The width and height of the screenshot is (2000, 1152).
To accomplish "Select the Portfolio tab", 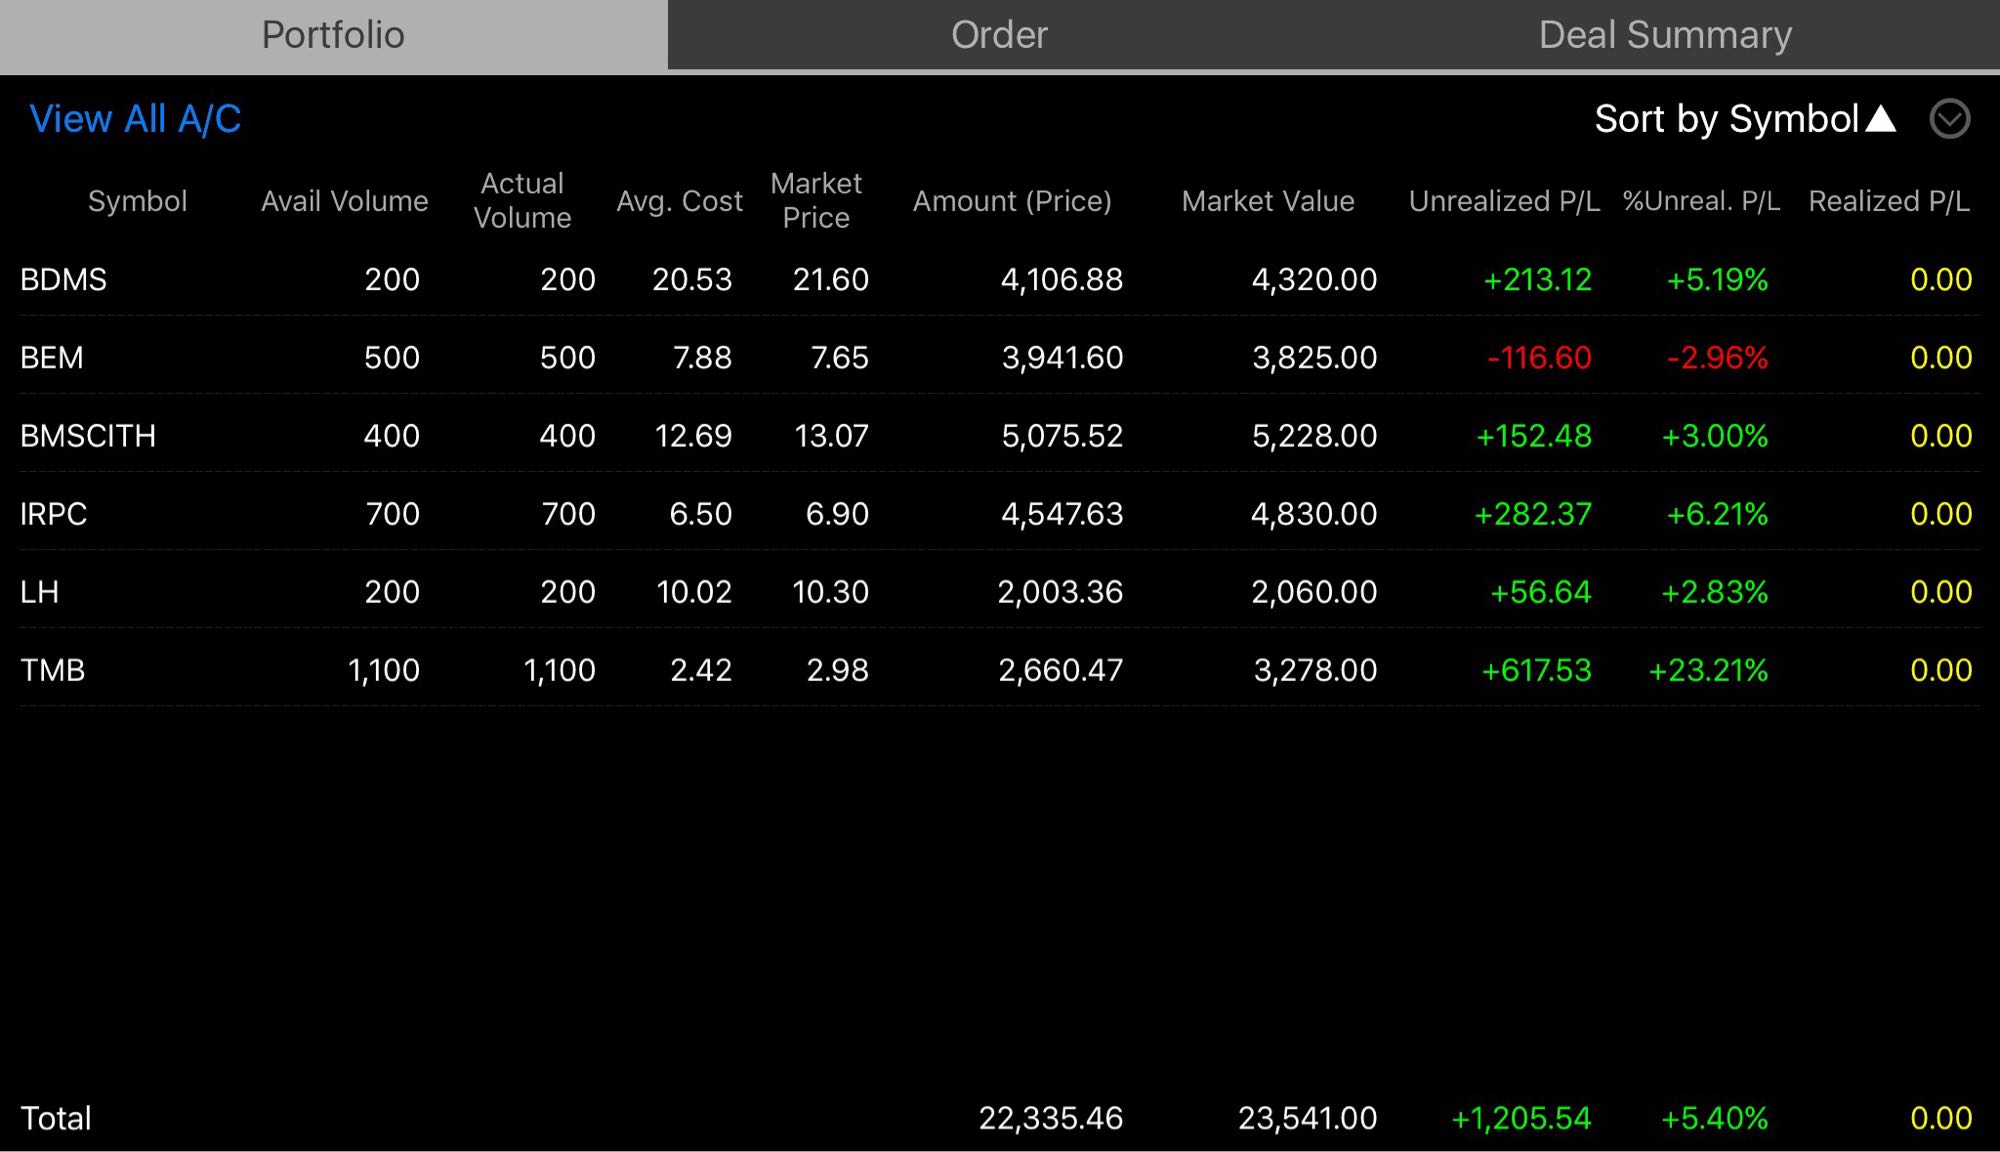I will 333,35.
